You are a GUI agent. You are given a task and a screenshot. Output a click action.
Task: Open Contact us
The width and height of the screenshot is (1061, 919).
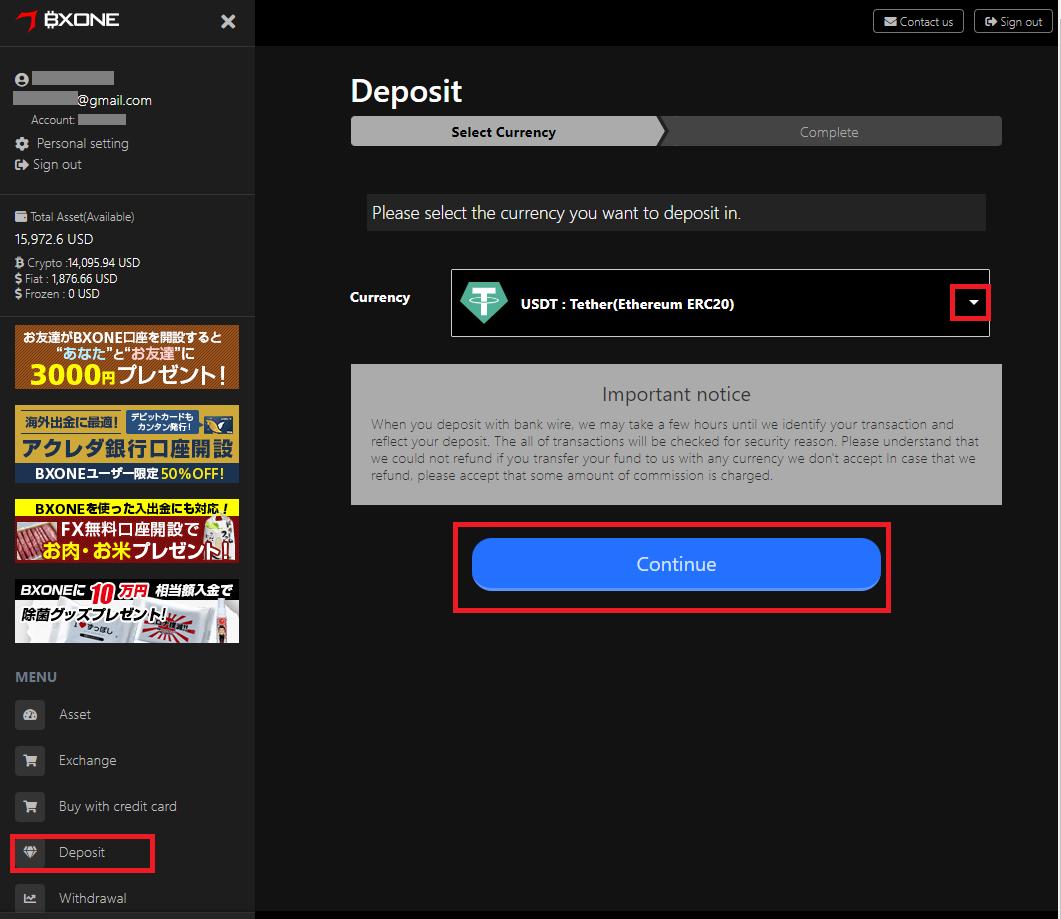(917, 20)
